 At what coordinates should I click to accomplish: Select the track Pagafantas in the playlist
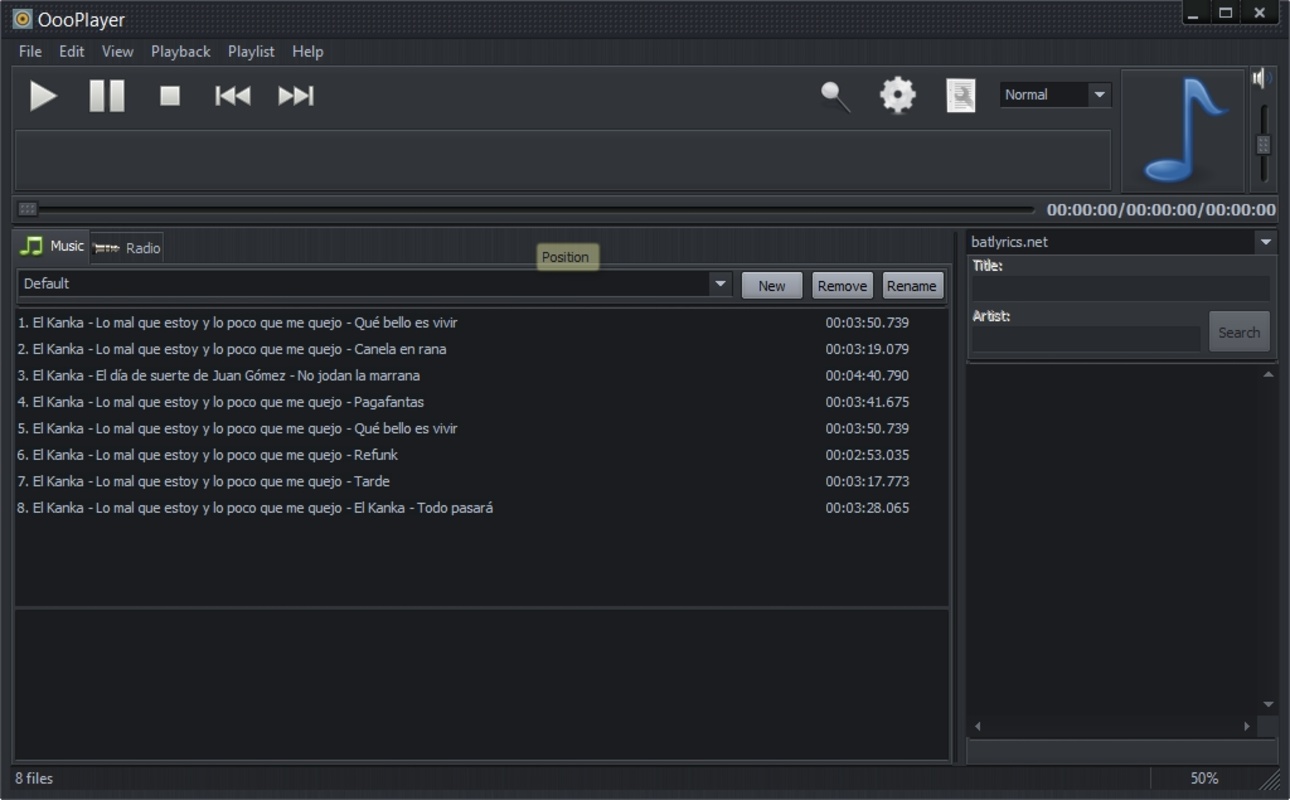point(220,402)
